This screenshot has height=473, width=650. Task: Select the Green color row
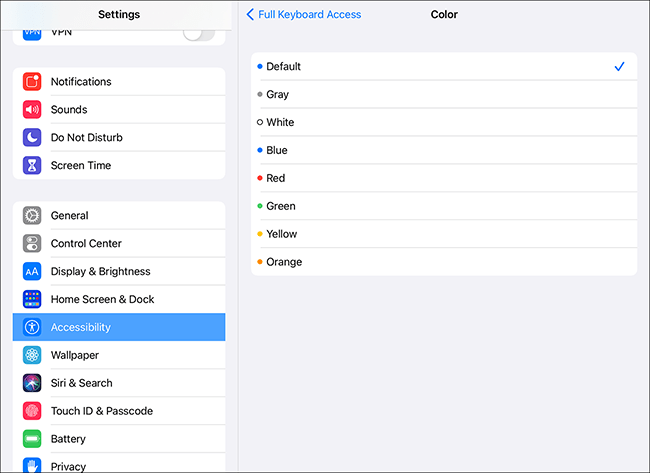tap(443, 206)
